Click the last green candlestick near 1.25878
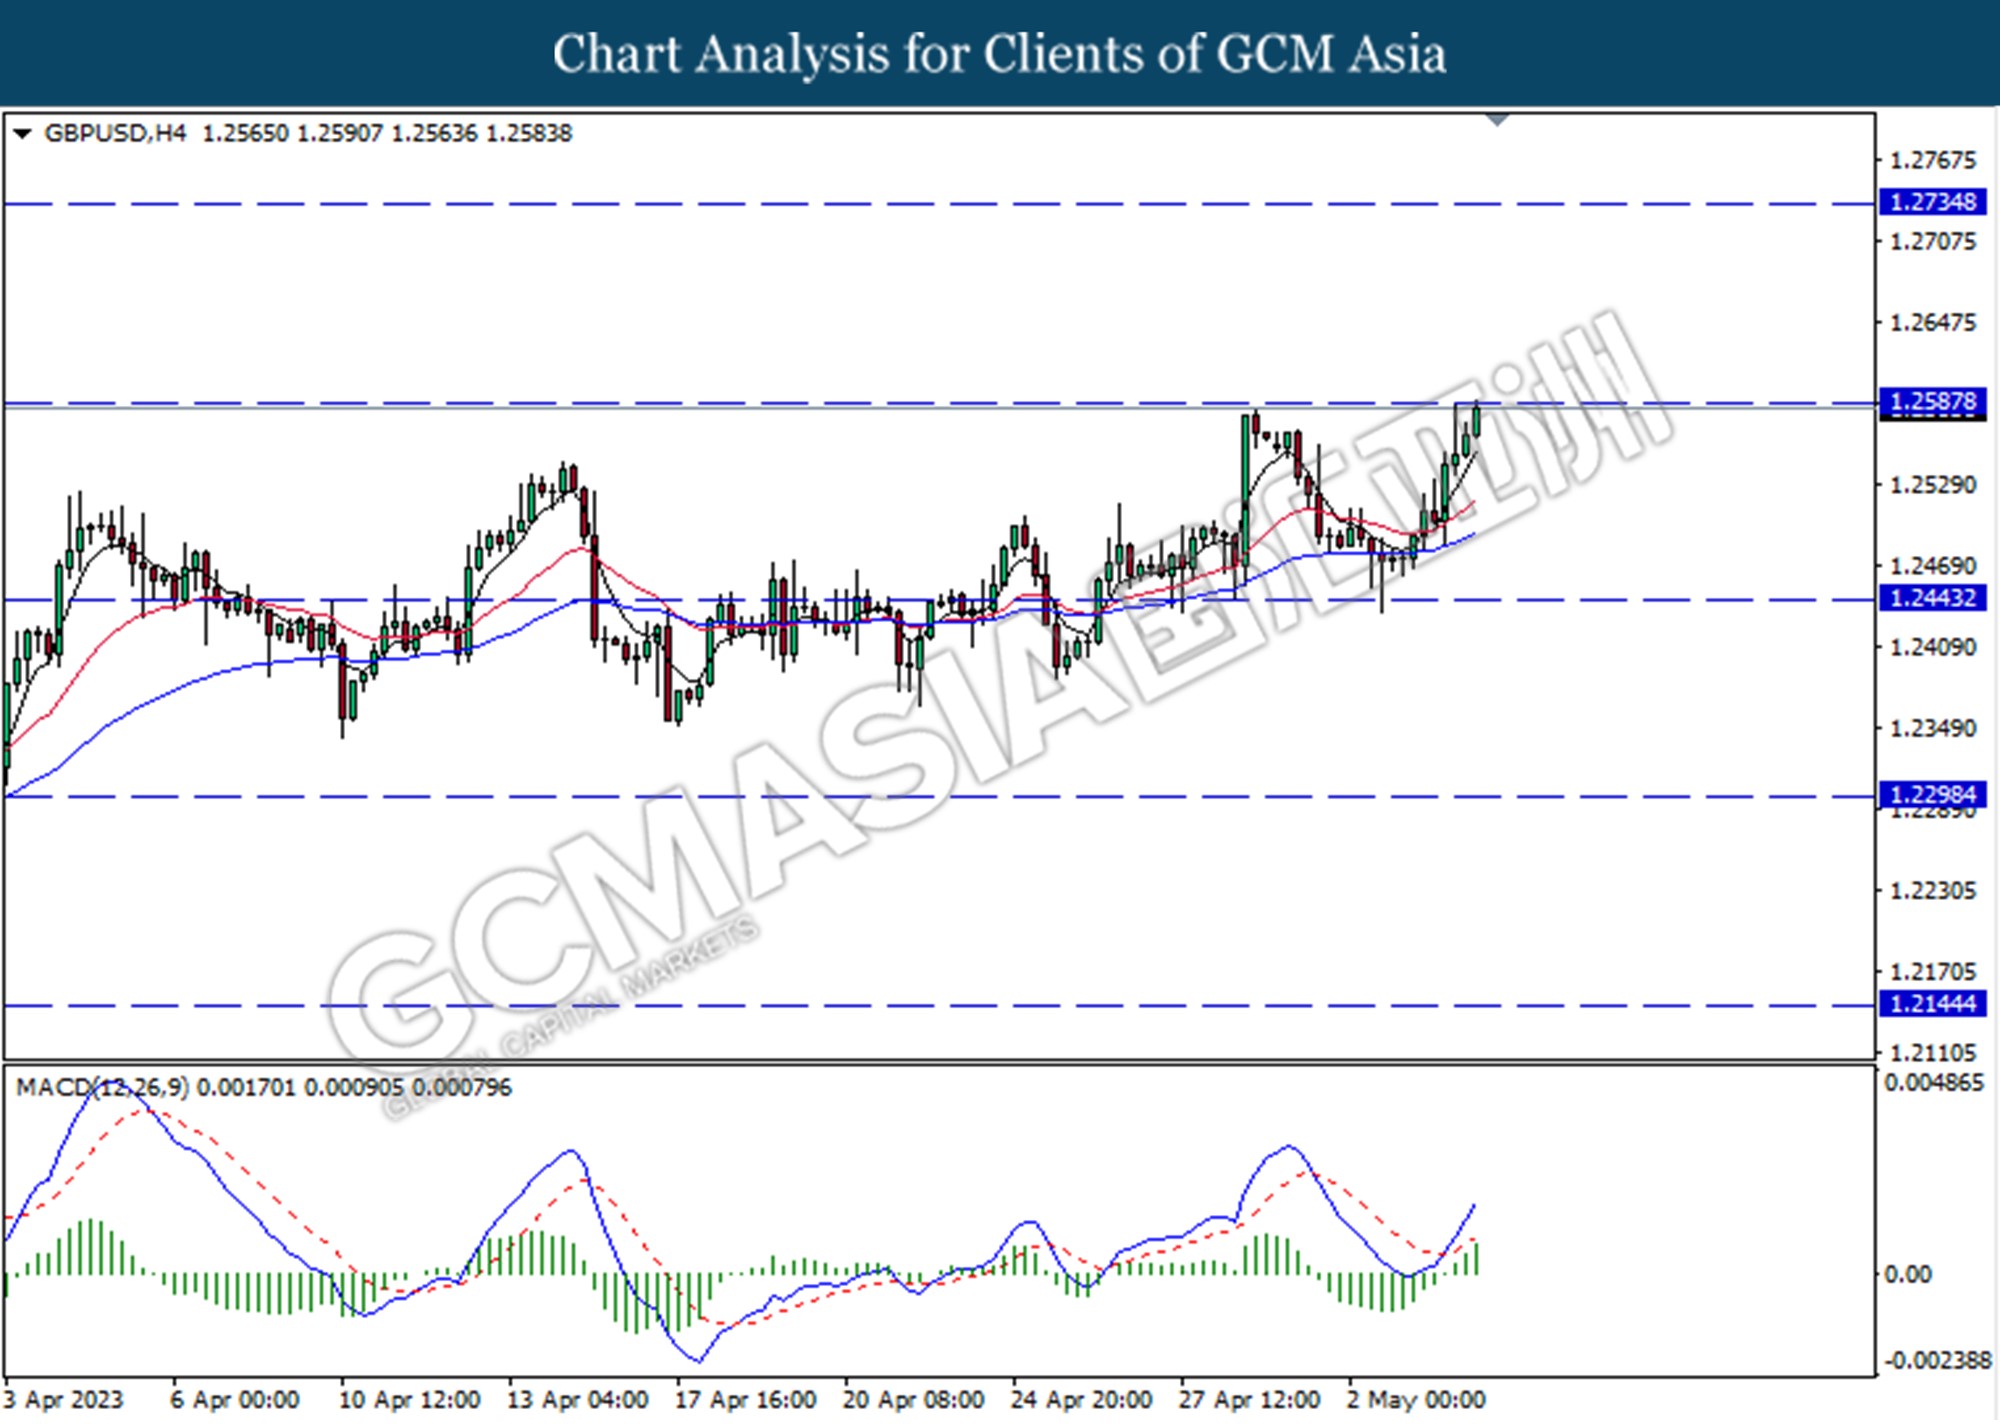 pyautogui.click(x=1476, y=420)
